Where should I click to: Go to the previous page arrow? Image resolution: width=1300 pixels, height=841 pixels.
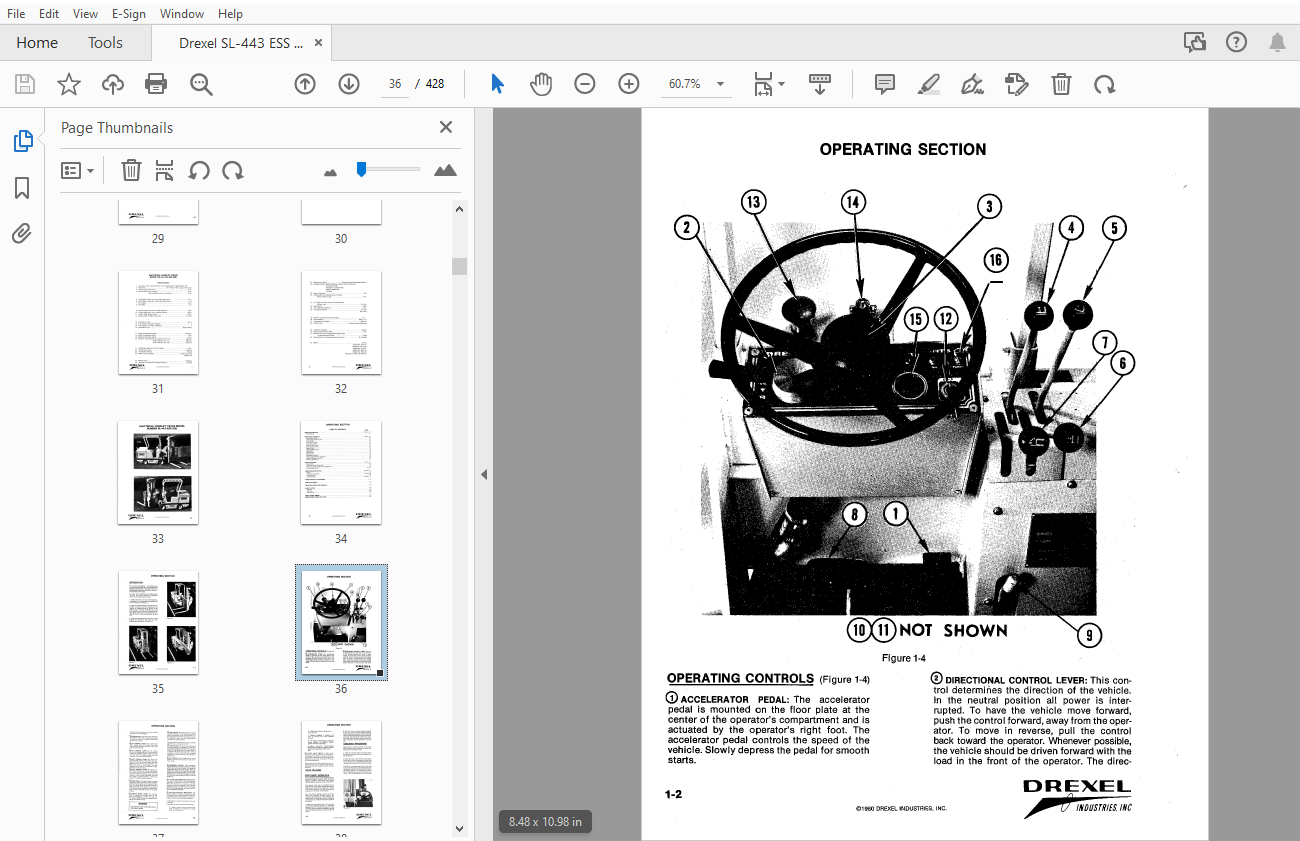pyautogui.click(x=305, y=84)
